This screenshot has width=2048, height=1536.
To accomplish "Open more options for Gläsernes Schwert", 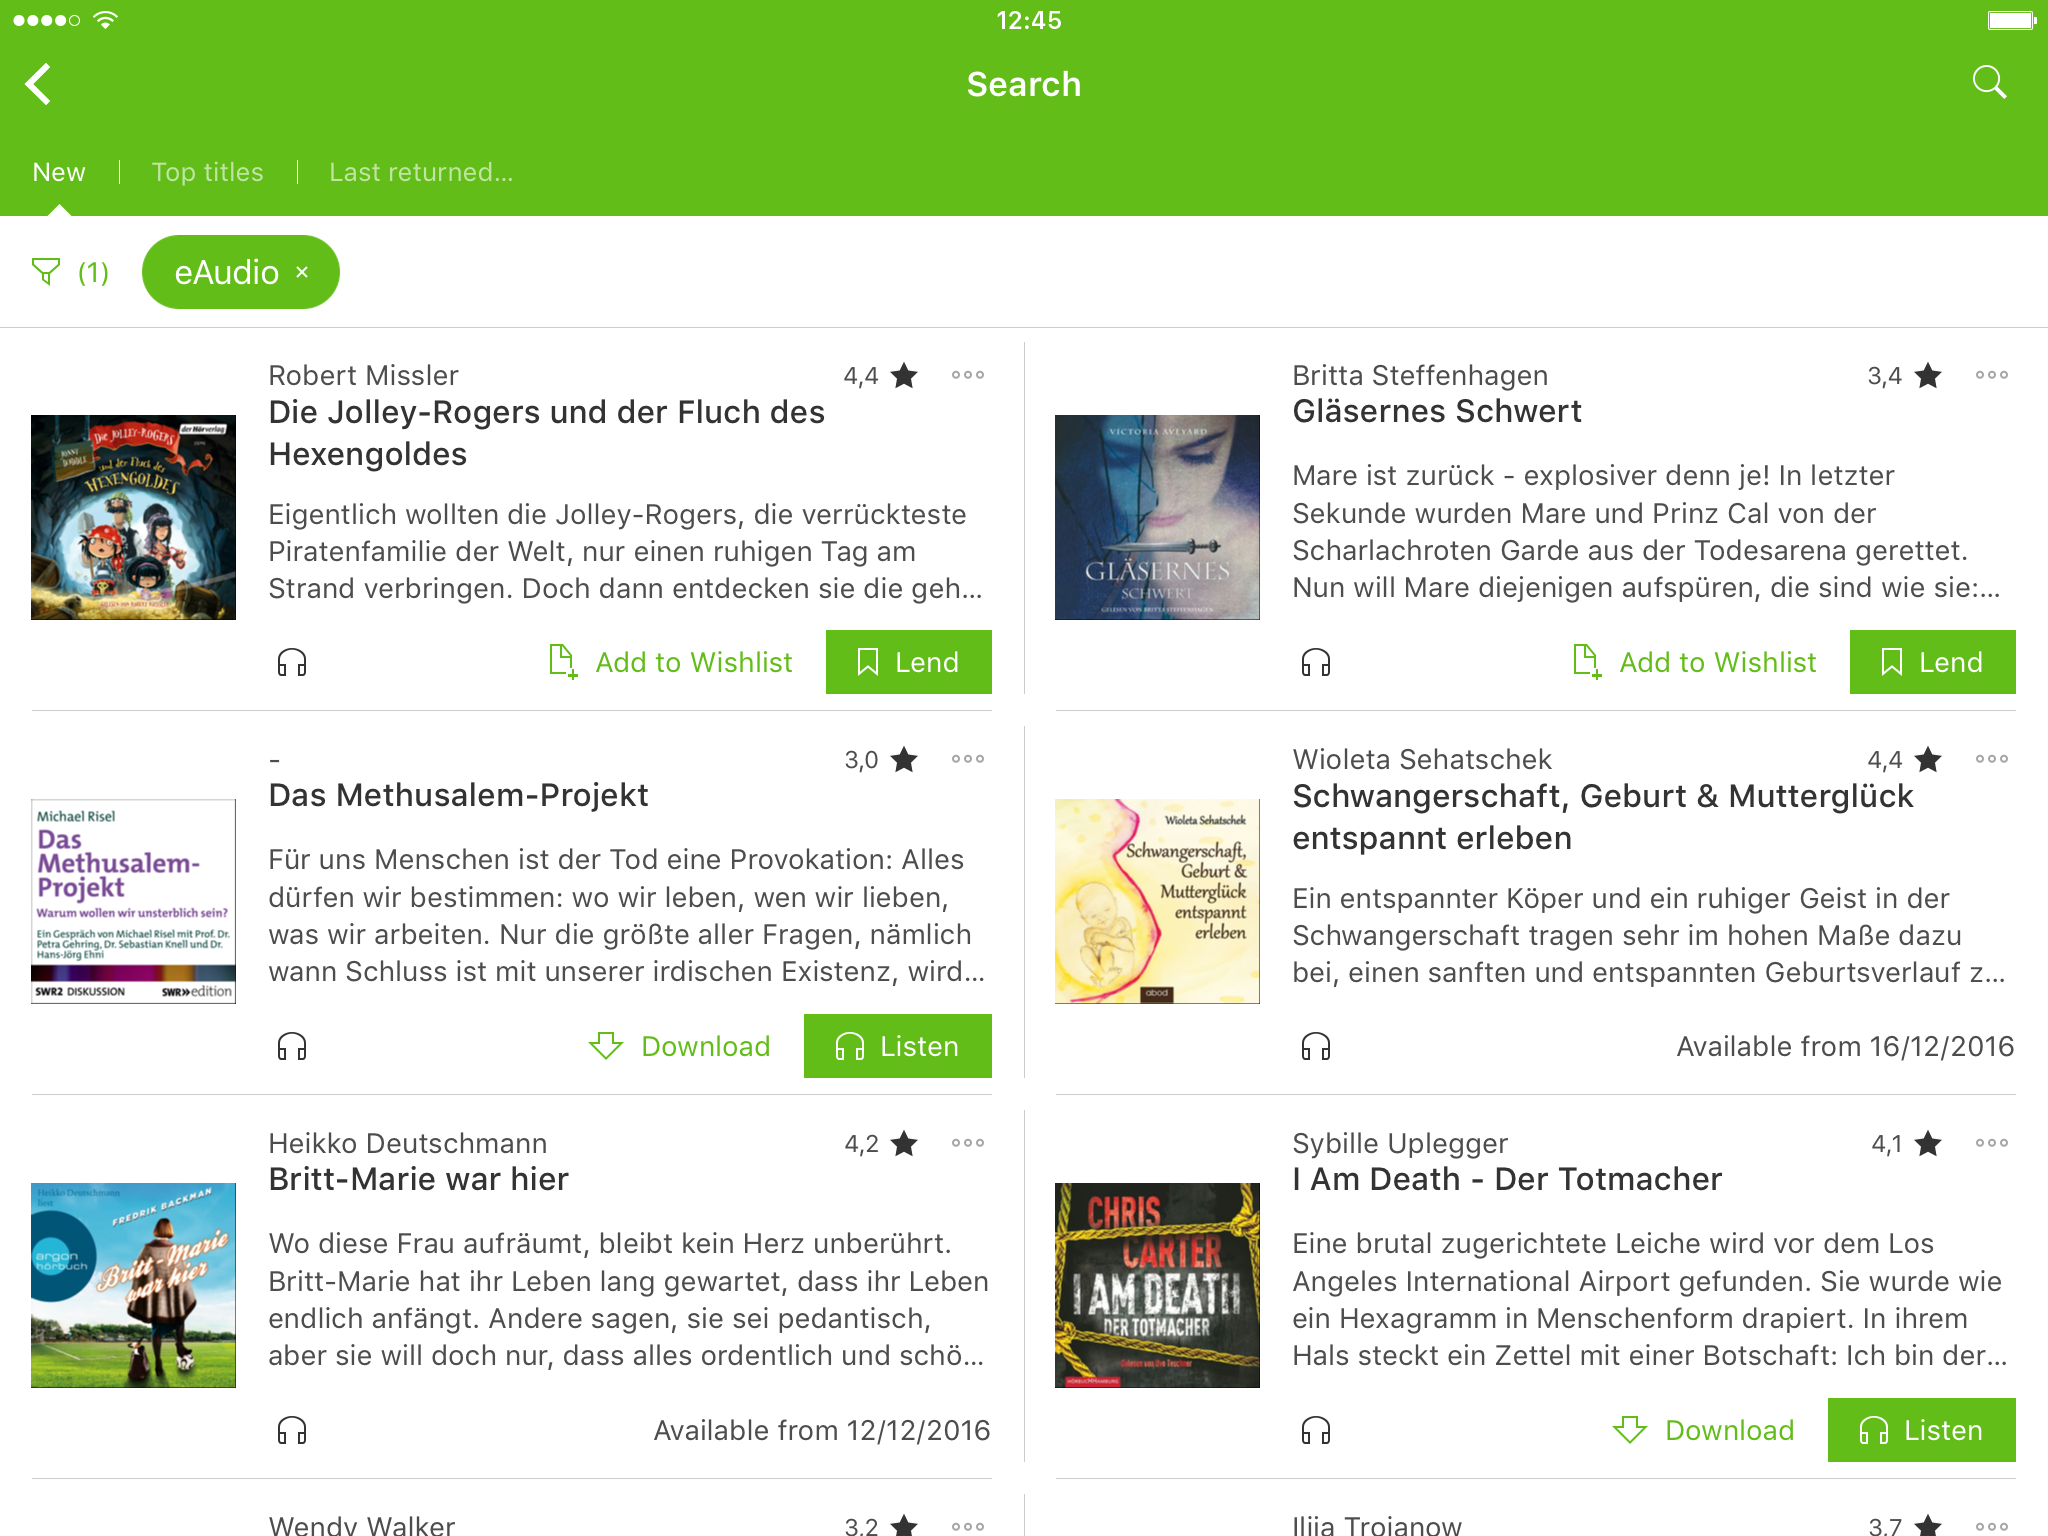I will coord(1992,375).
